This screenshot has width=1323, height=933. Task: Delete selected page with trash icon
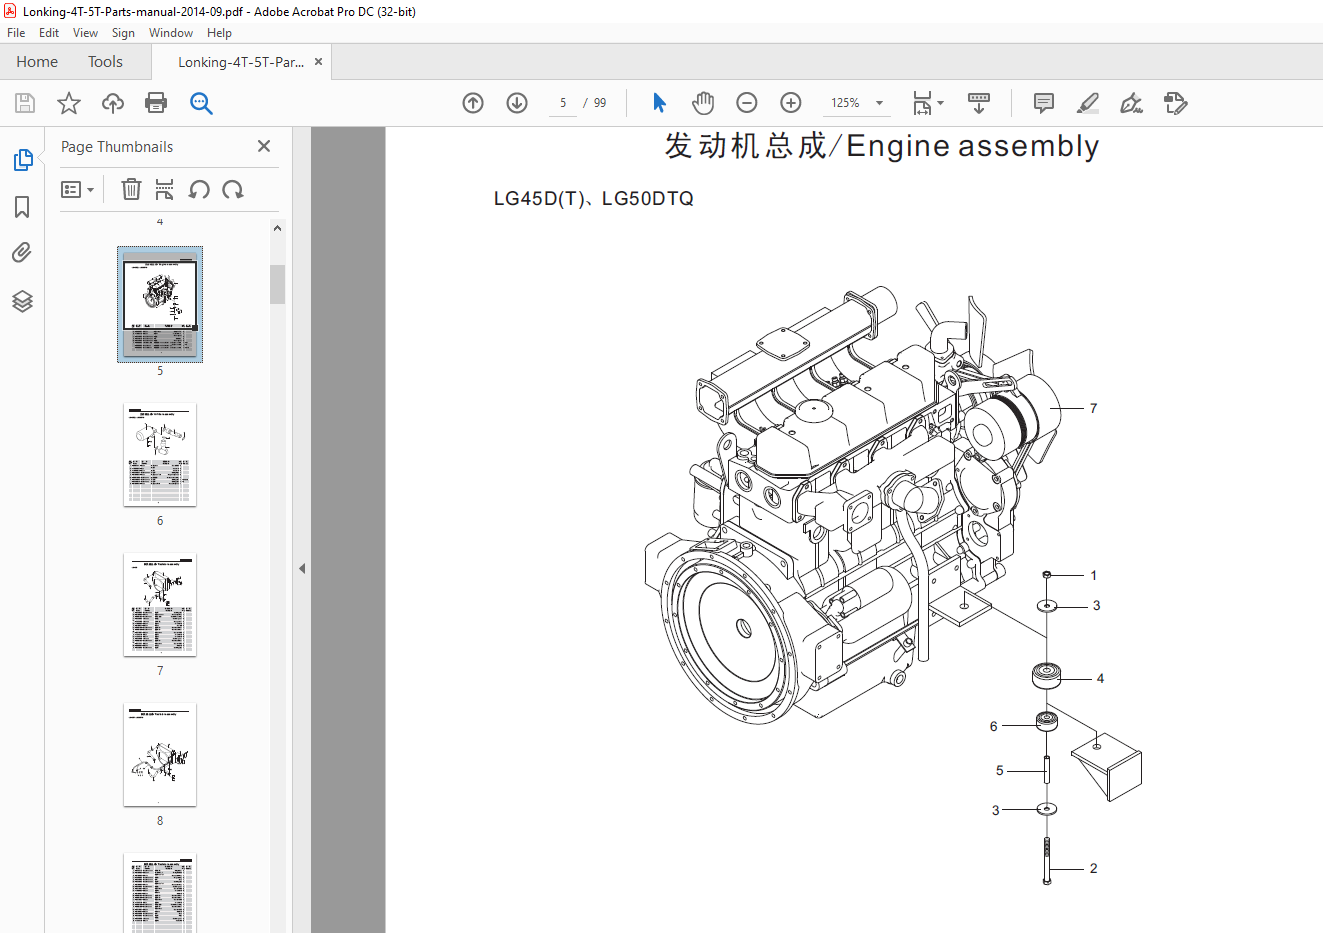click(131, 189)
